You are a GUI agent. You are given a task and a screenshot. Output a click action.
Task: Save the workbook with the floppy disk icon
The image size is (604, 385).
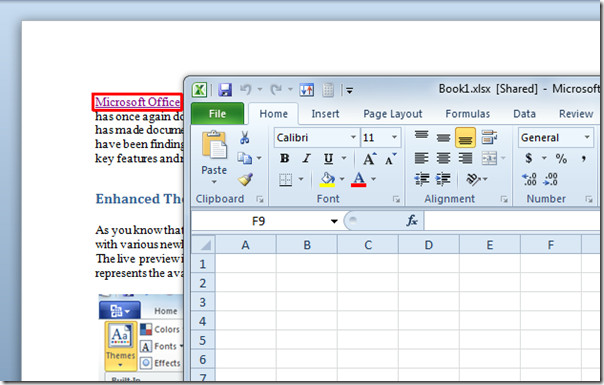click(225, 90)
